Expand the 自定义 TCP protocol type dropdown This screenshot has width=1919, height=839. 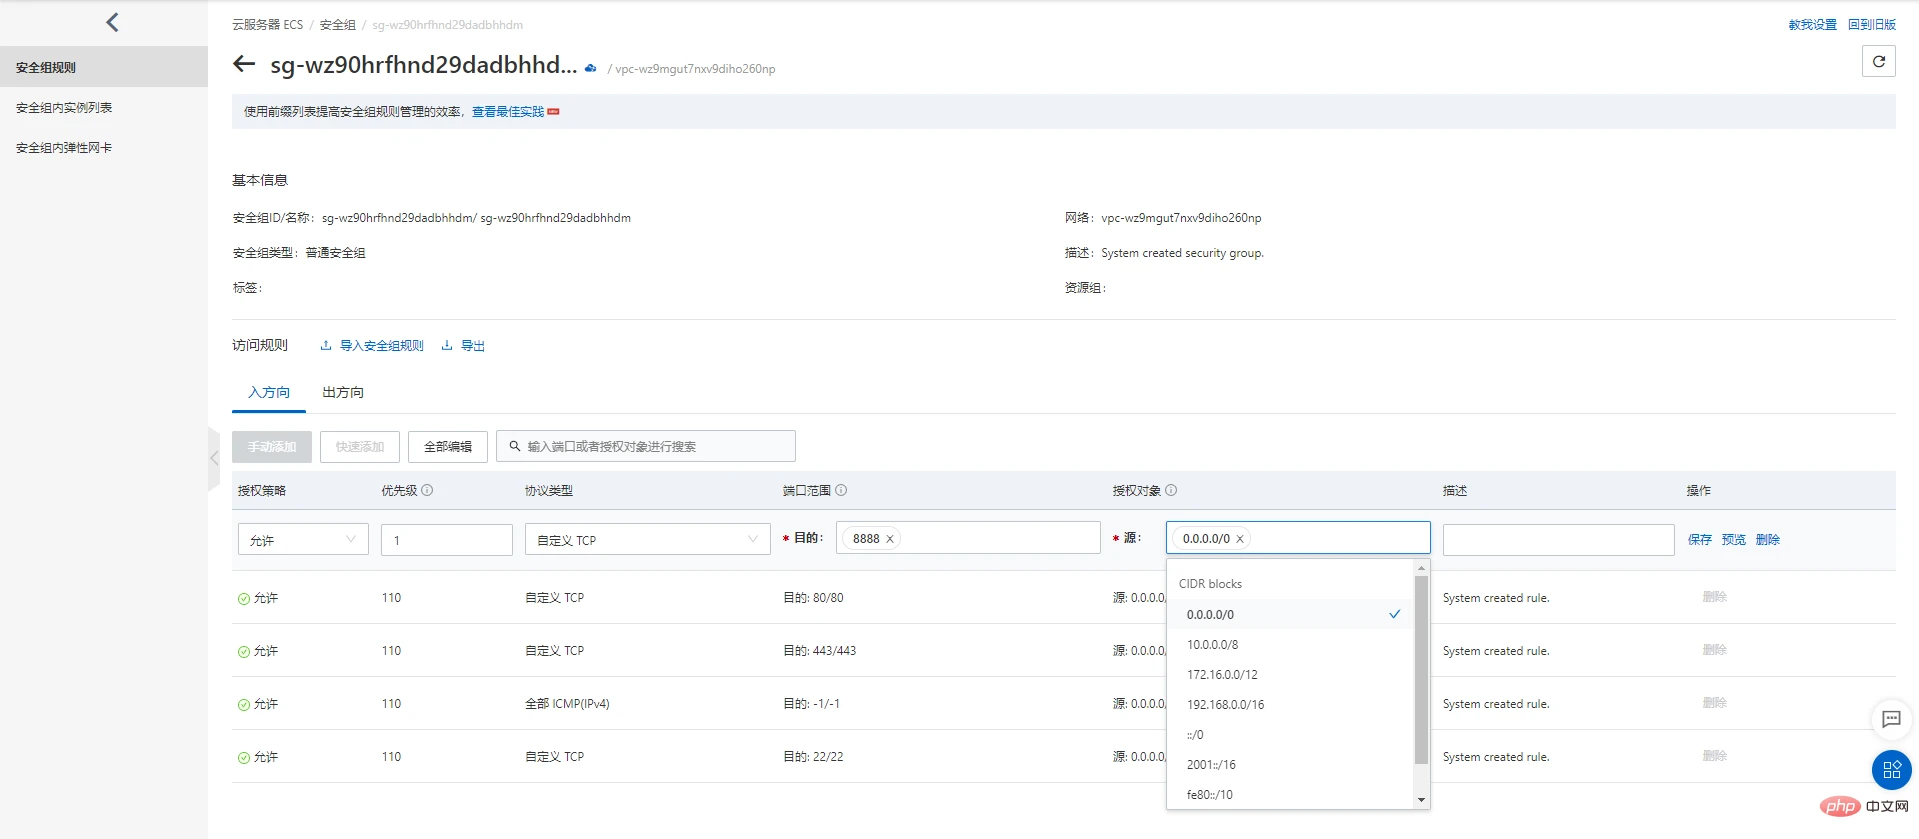tap(647, 540)
